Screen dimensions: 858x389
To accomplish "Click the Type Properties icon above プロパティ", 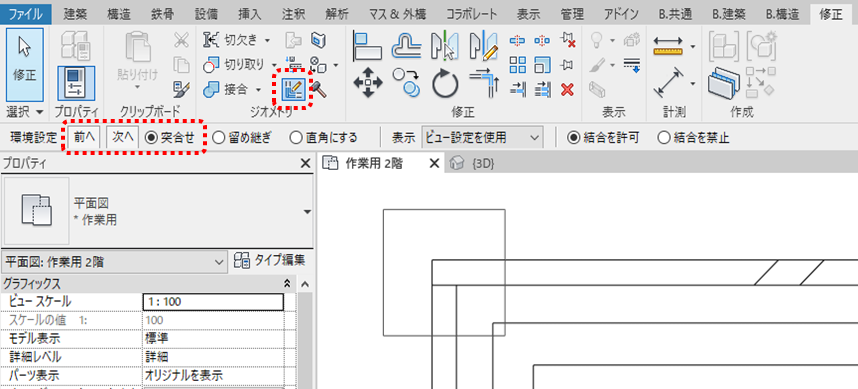I will (x=76, y=45).
